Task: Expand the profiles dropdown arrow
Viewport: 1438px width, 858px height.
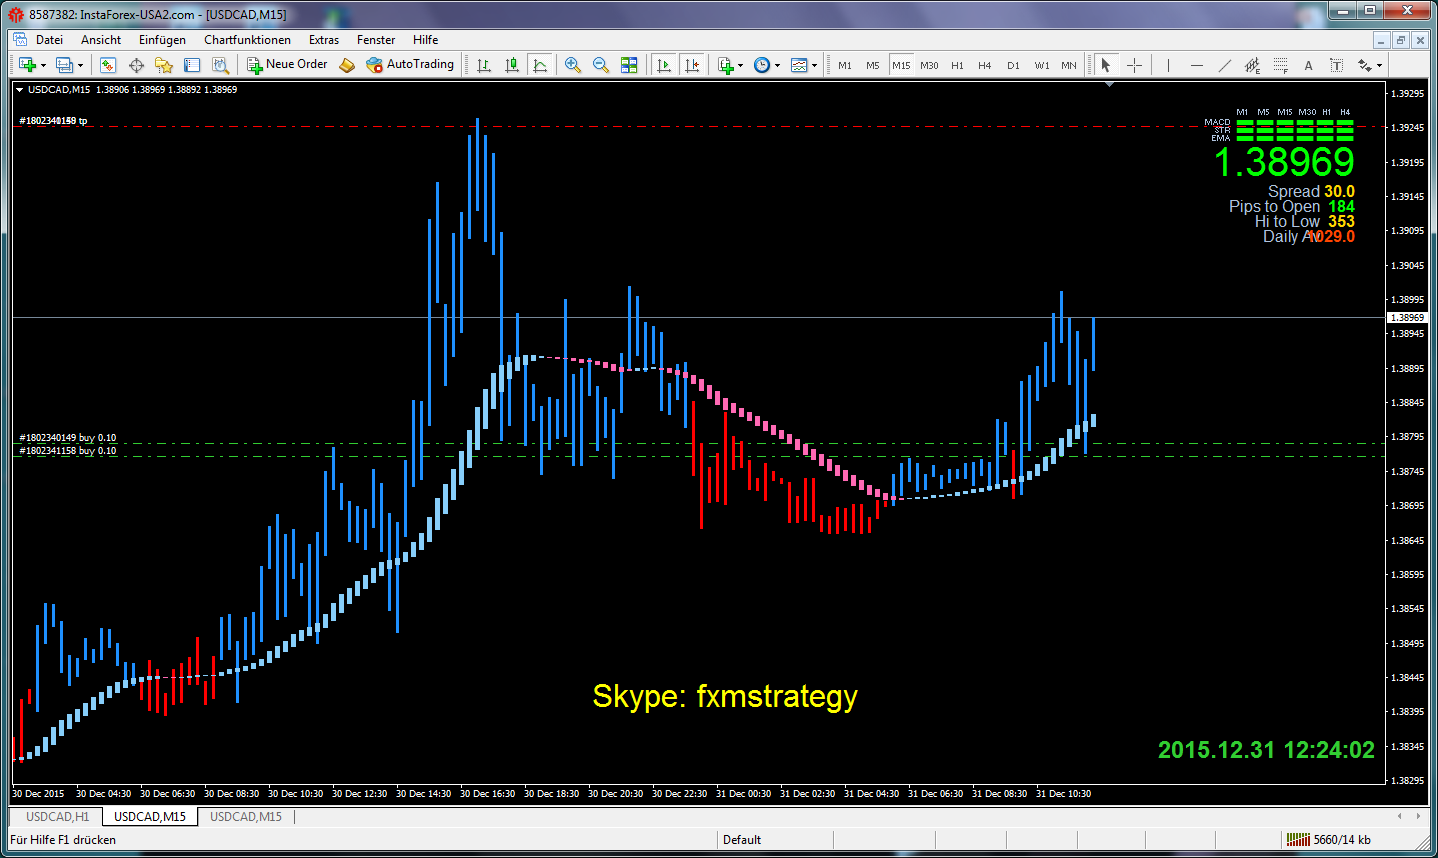Action: coord(81,66)
